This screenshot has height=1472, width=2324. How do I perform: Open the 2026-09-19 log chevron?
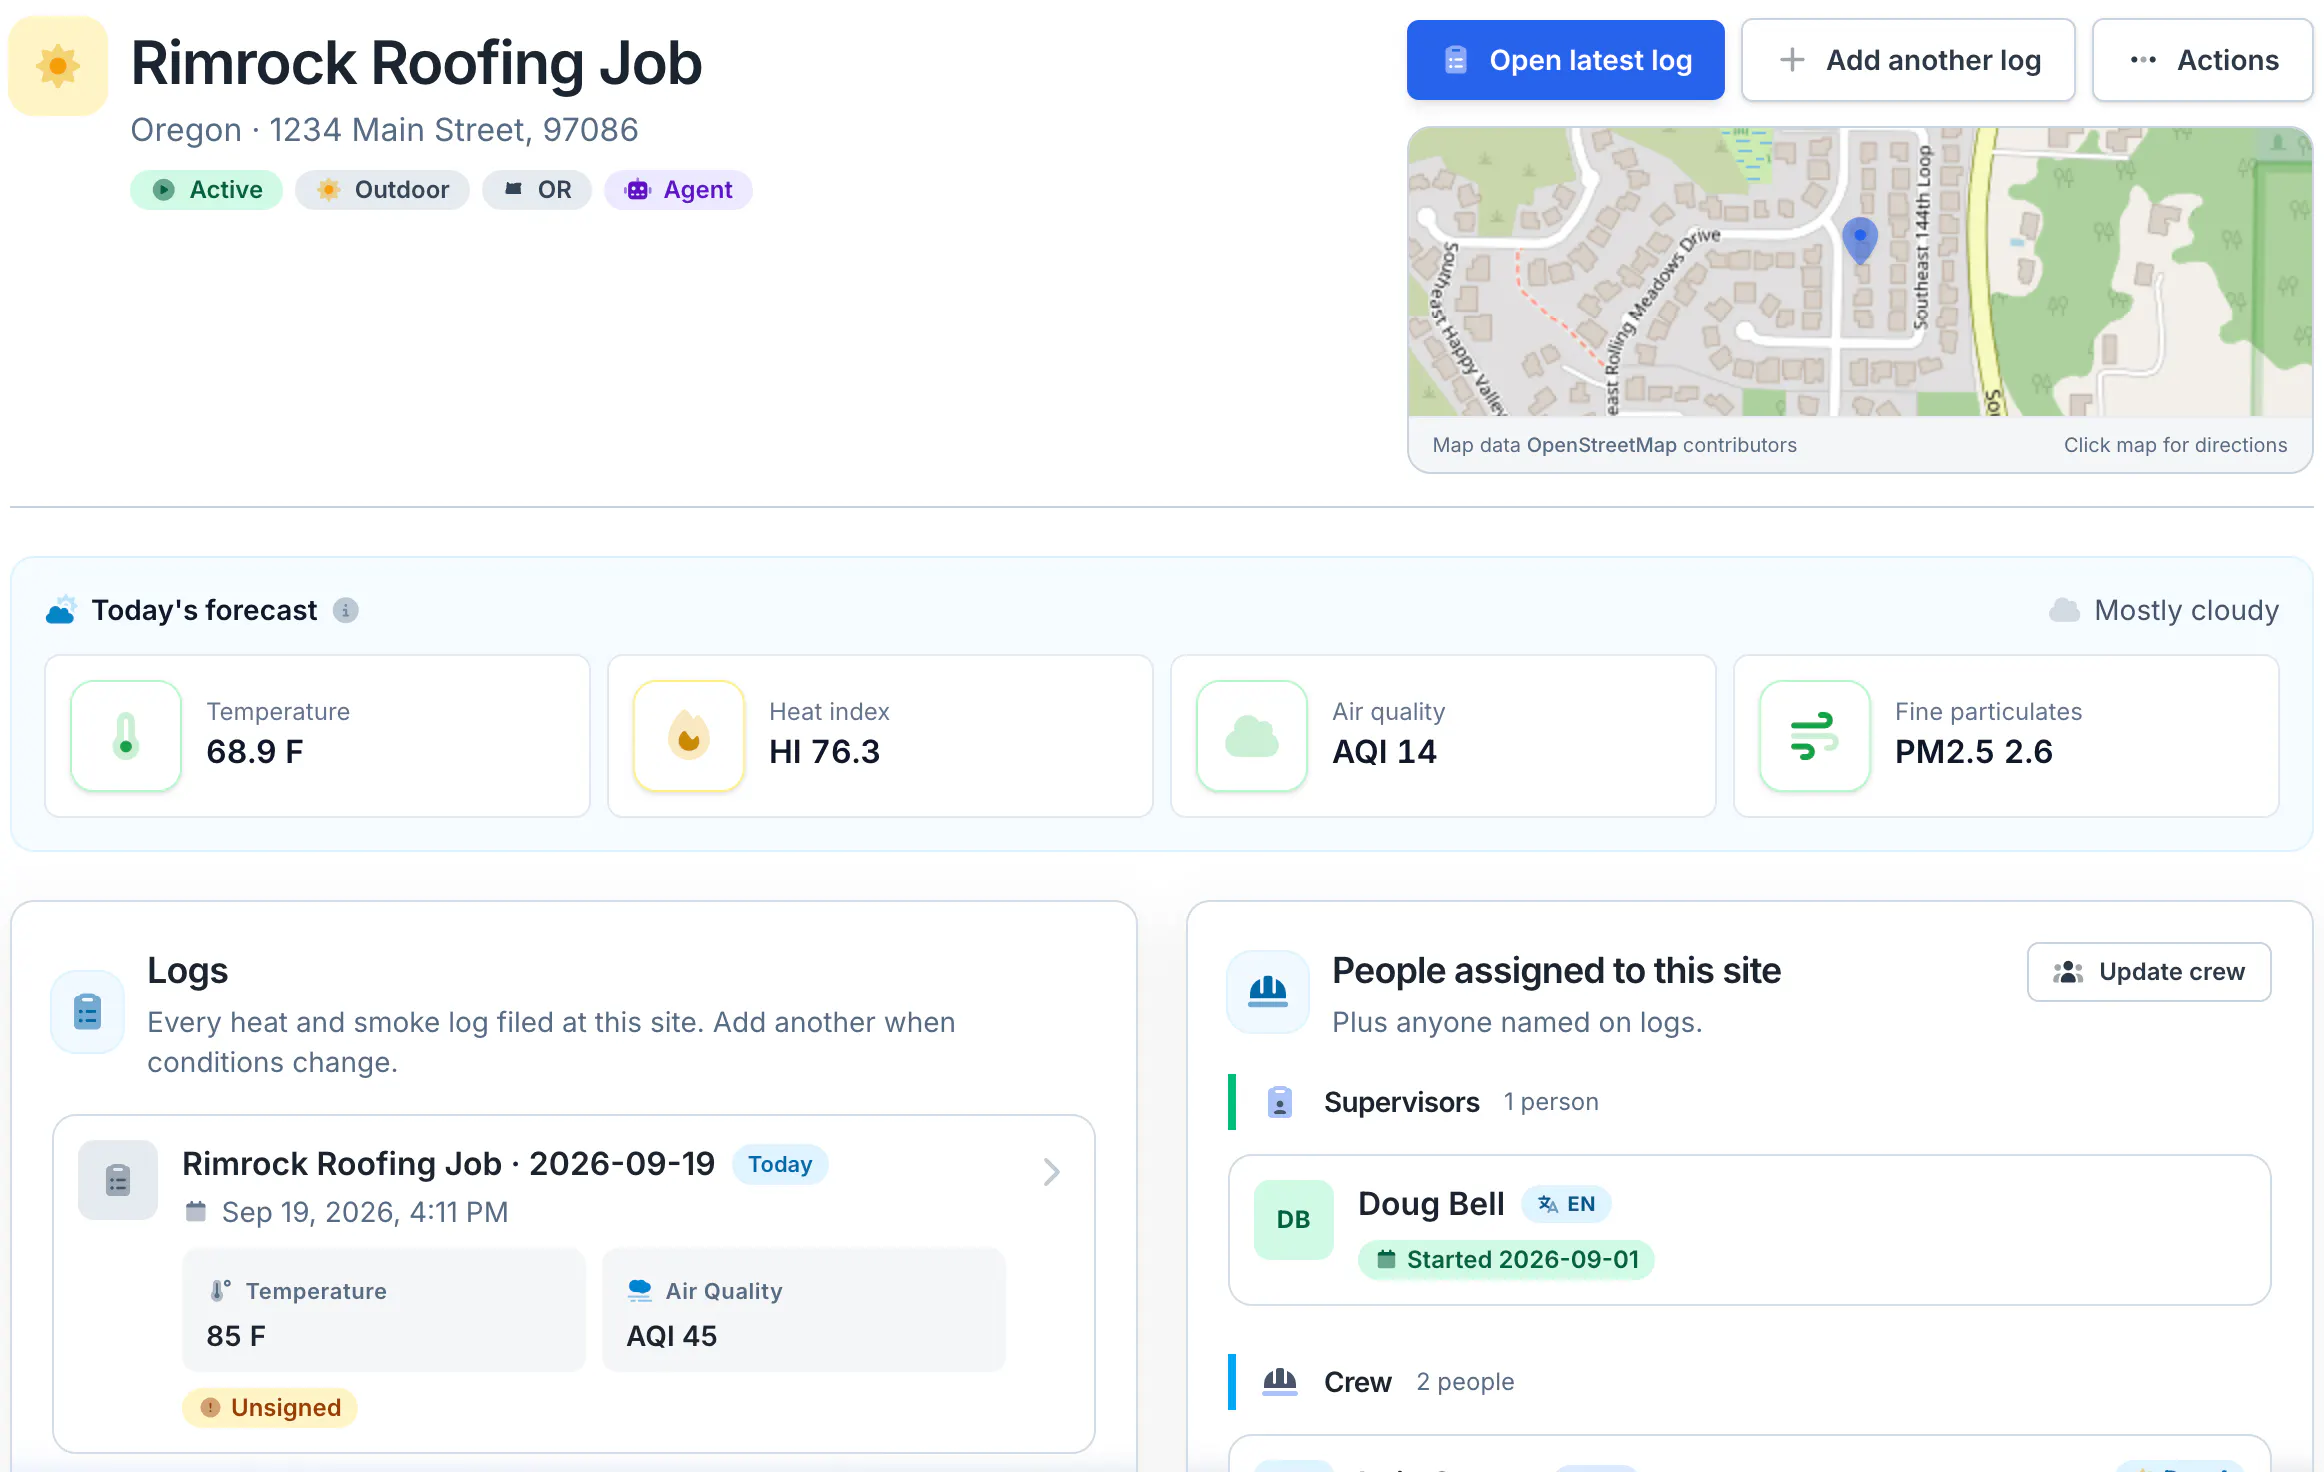click(1051, 1172)
